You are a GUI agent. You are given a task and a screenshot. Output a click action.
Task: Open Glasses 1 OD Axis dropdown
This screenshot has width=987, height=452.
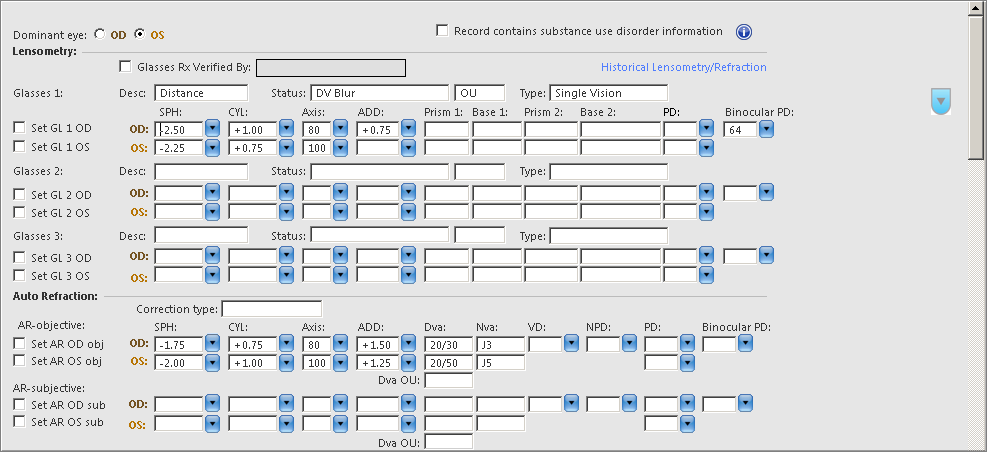point(341,129)
